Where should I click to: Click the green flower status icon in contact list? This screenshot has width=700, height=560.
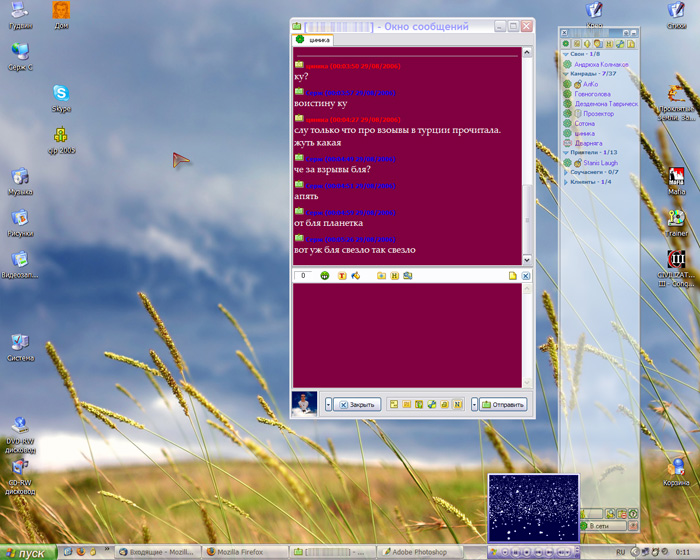click(x=566, y=44)
